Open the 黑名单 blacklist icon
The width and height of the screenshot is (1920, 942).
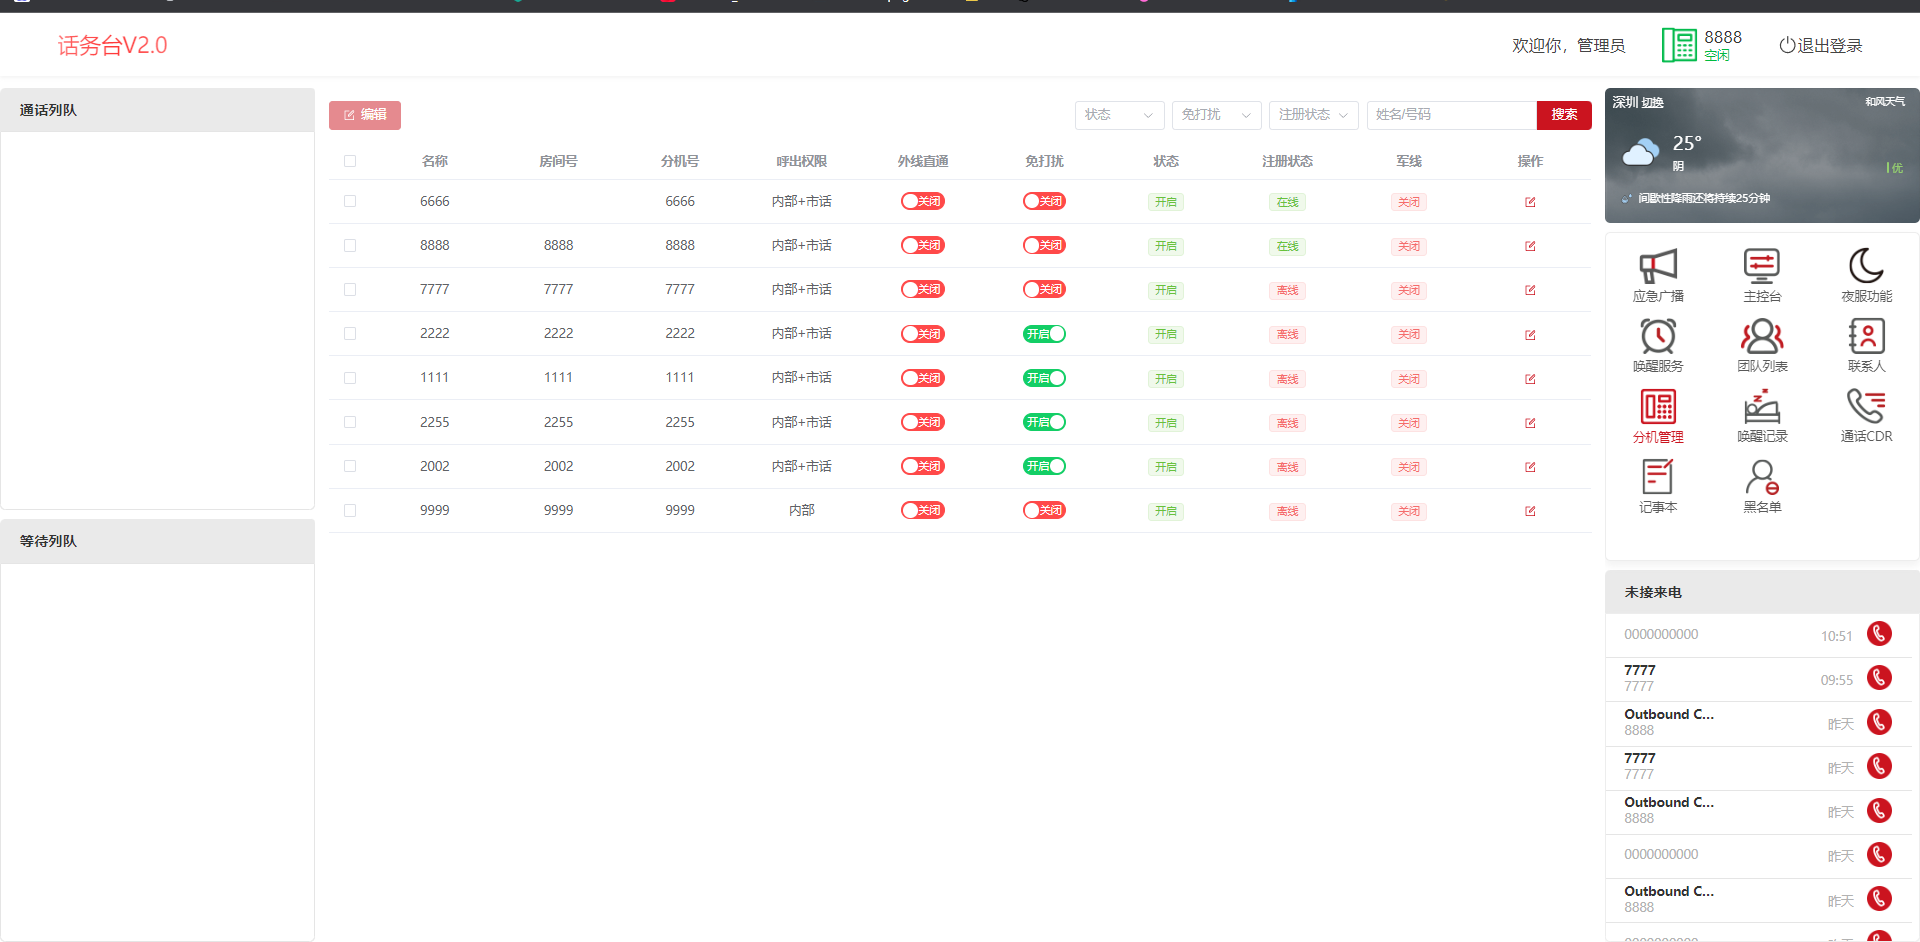(x=1761, y=478)
